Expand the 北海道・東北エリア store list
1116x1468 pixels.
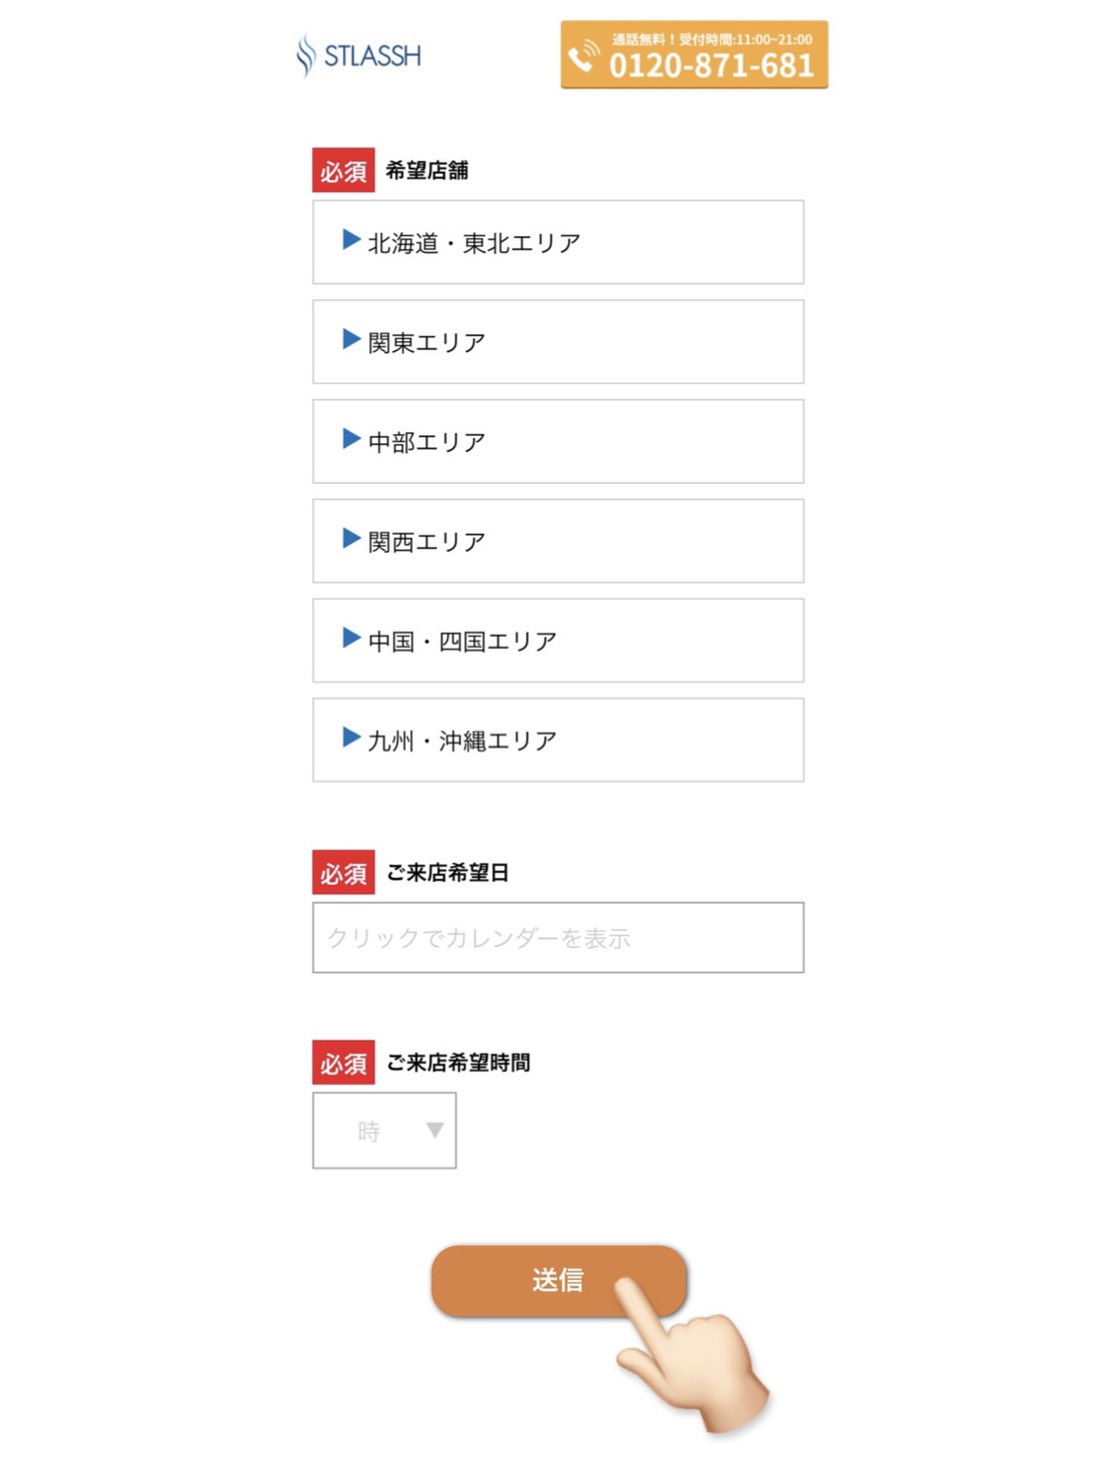pyautogui.click(x=558, y=242)
